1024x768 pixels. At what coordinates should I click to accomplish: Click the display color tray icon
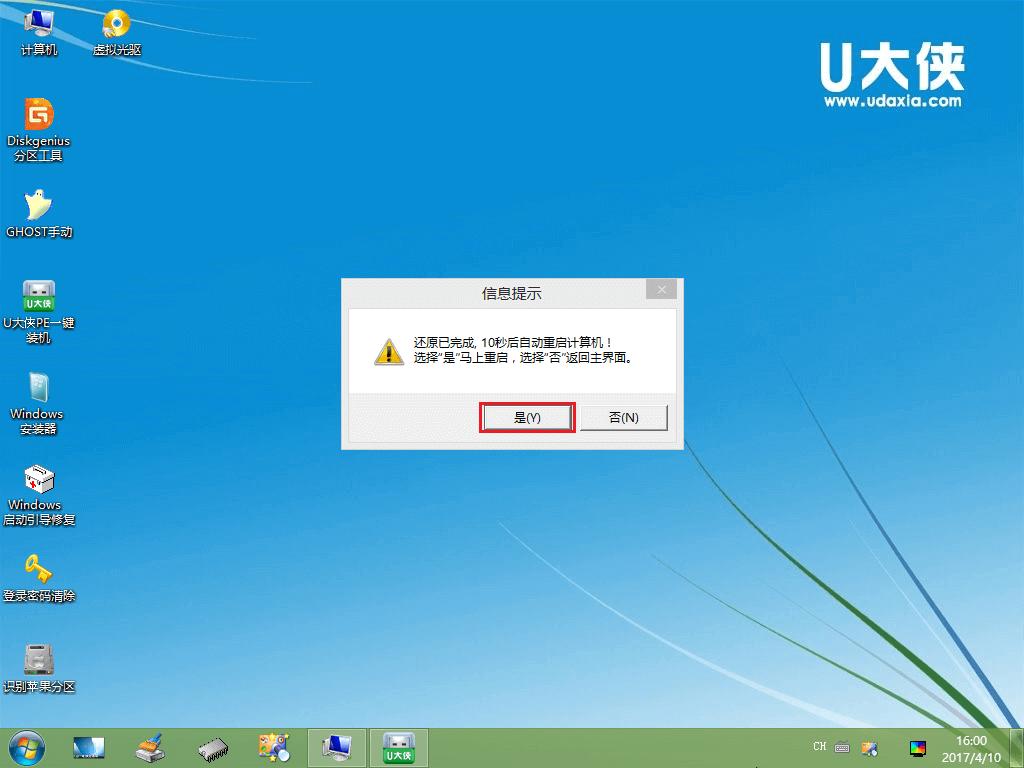[x=917, y=747]
